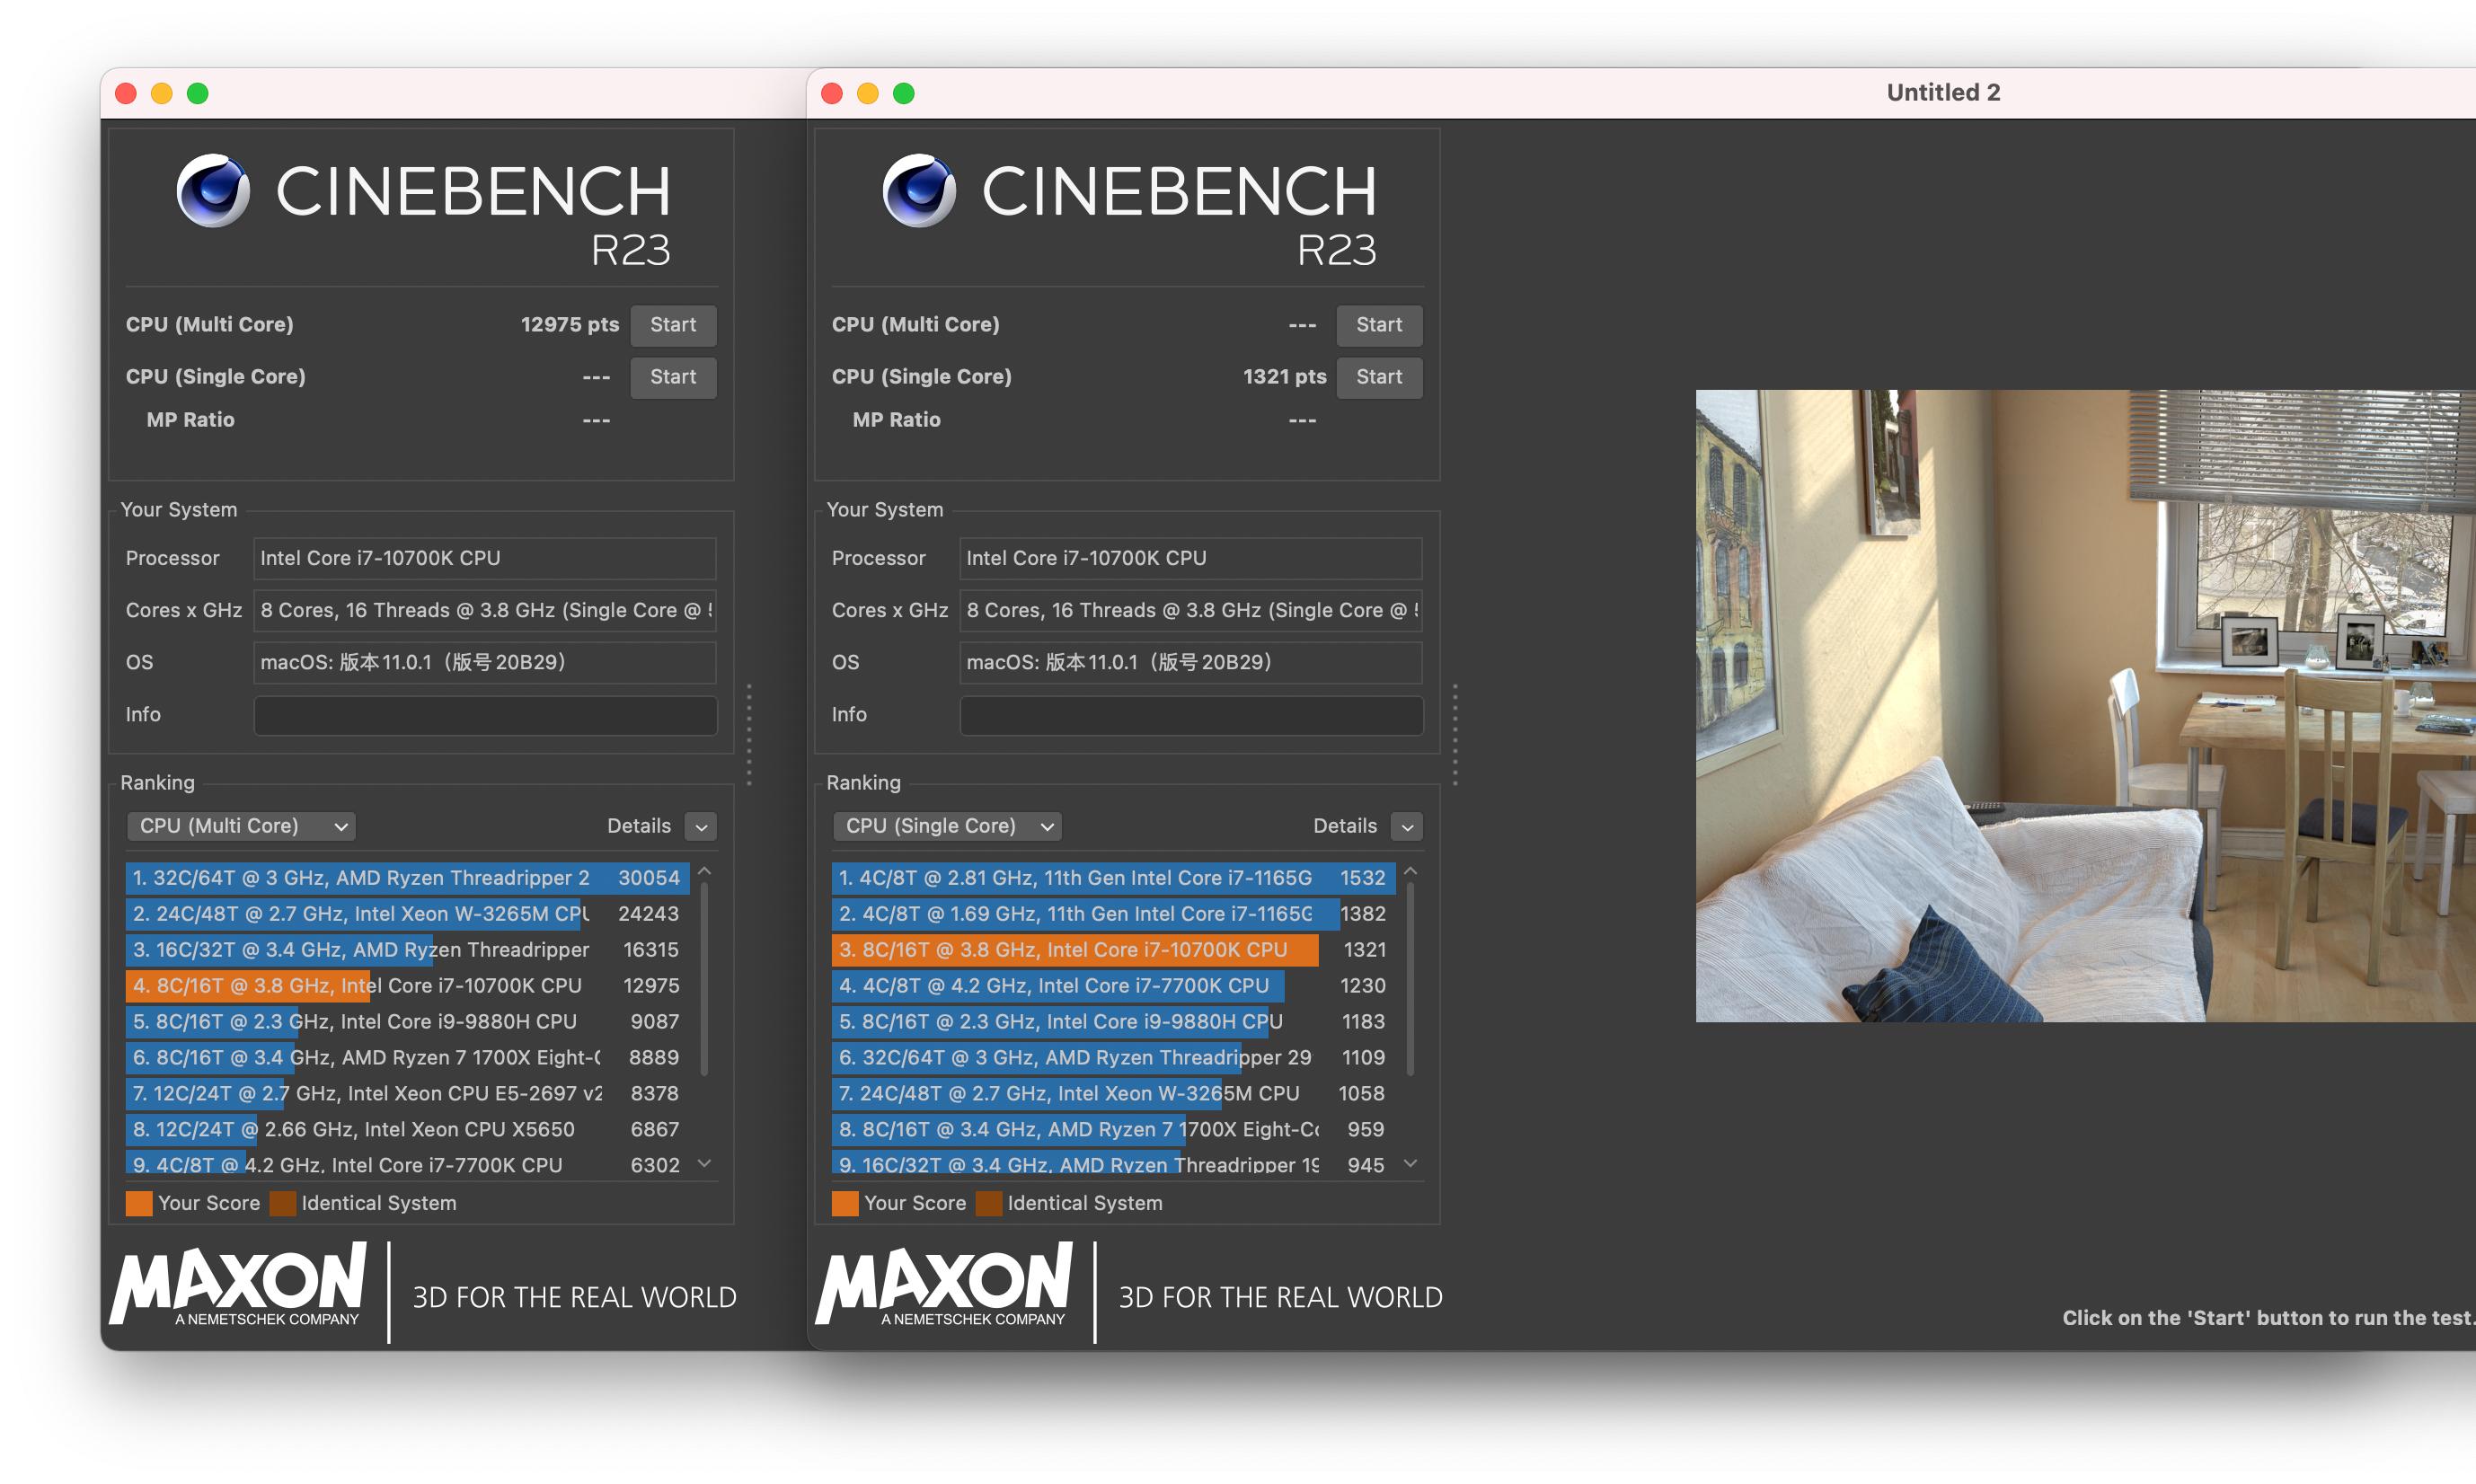Expand Details chevron in left ranking panel
This screenshot has height=1484, width=2476.
coord(701,827)
